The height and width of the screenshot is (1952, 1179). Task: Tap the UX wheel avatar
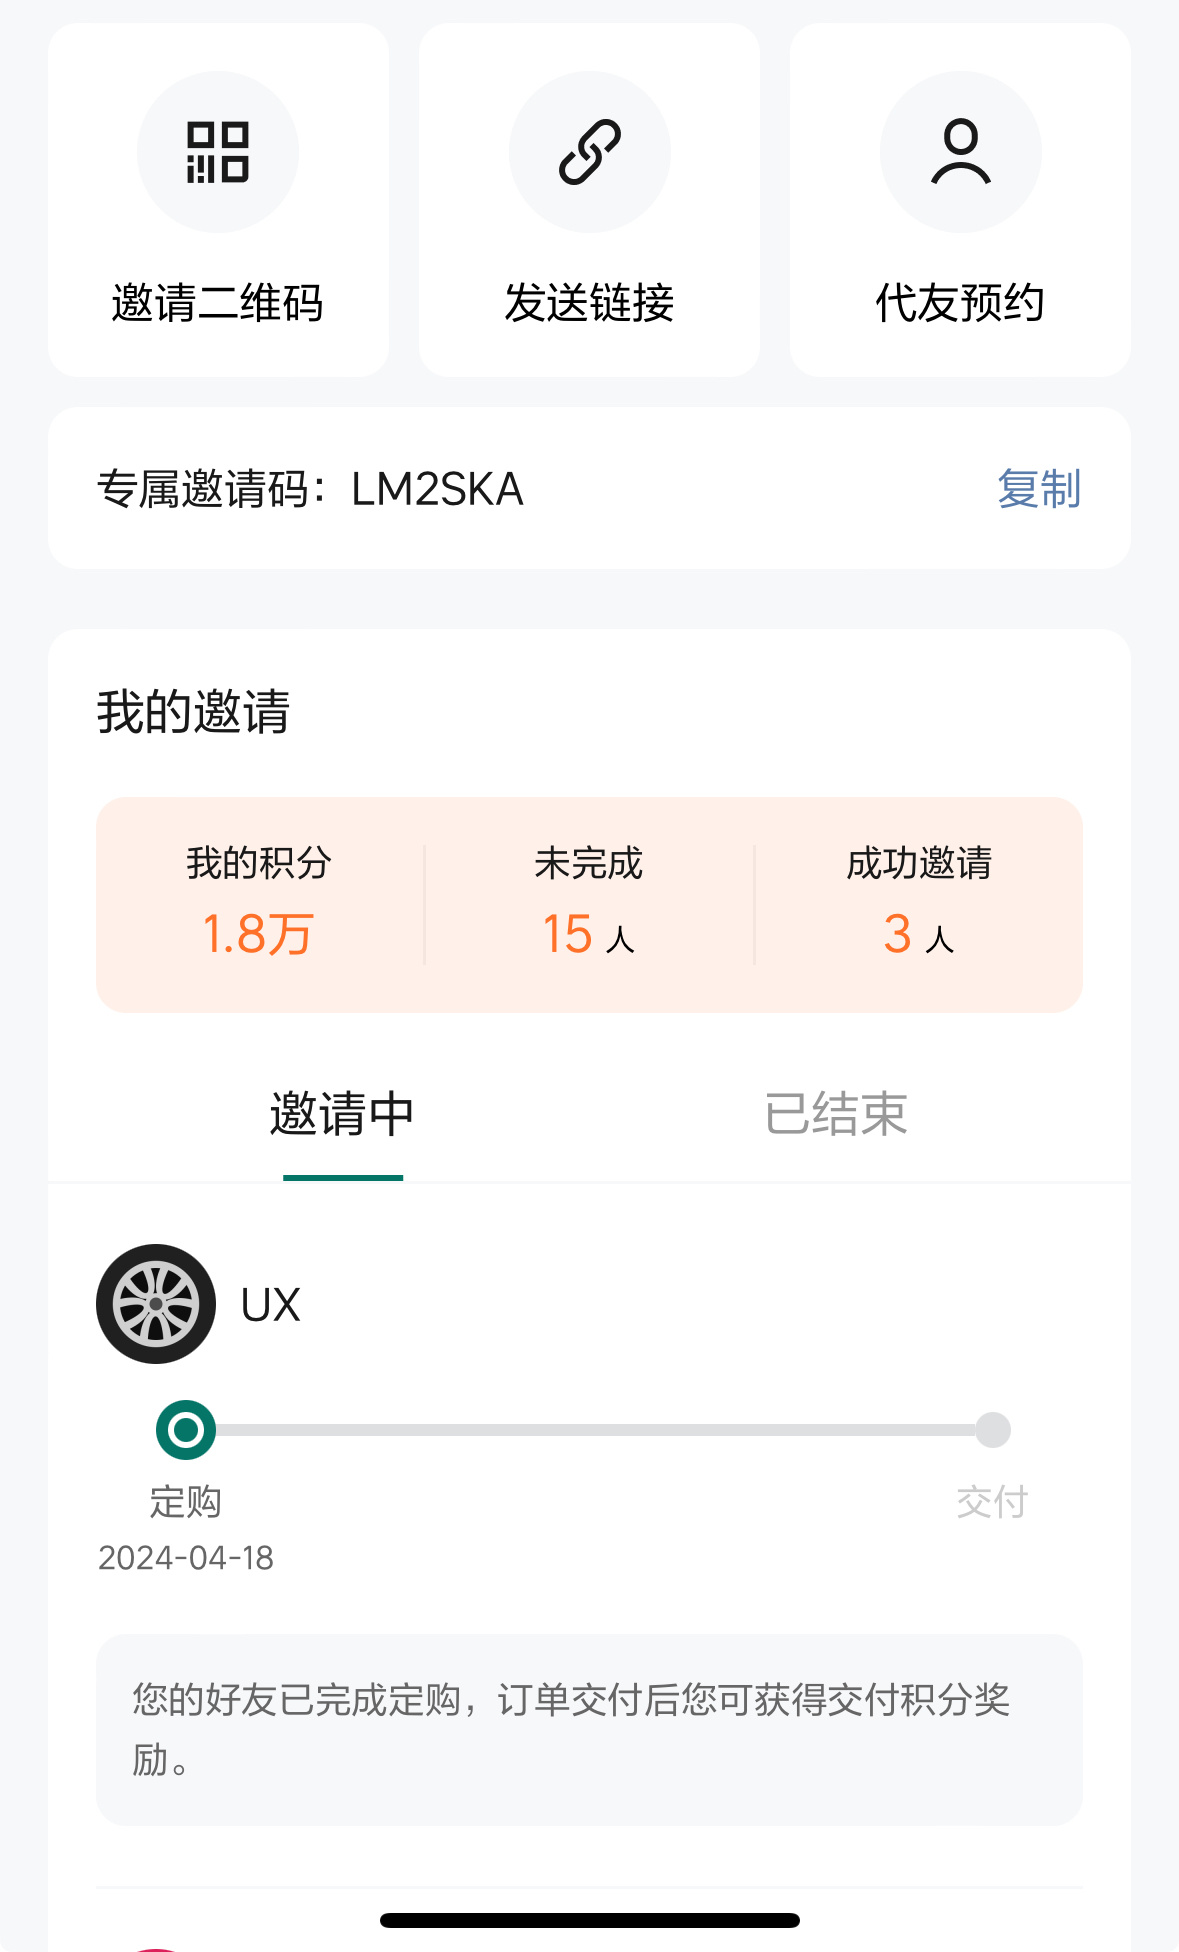click(156, 1304)
